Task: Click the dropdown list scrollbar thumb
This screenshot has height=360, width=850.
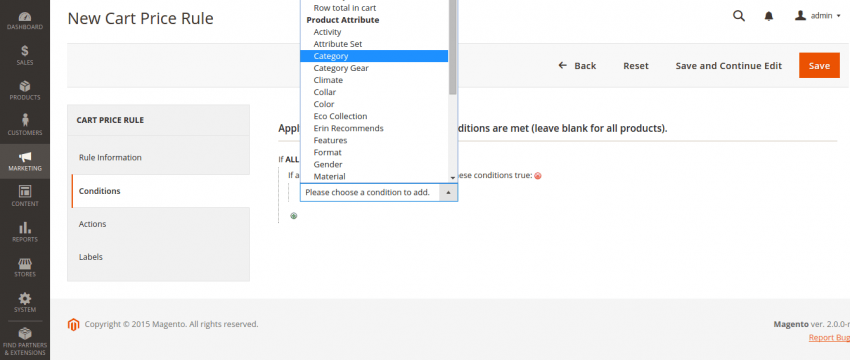Action: 453,46
